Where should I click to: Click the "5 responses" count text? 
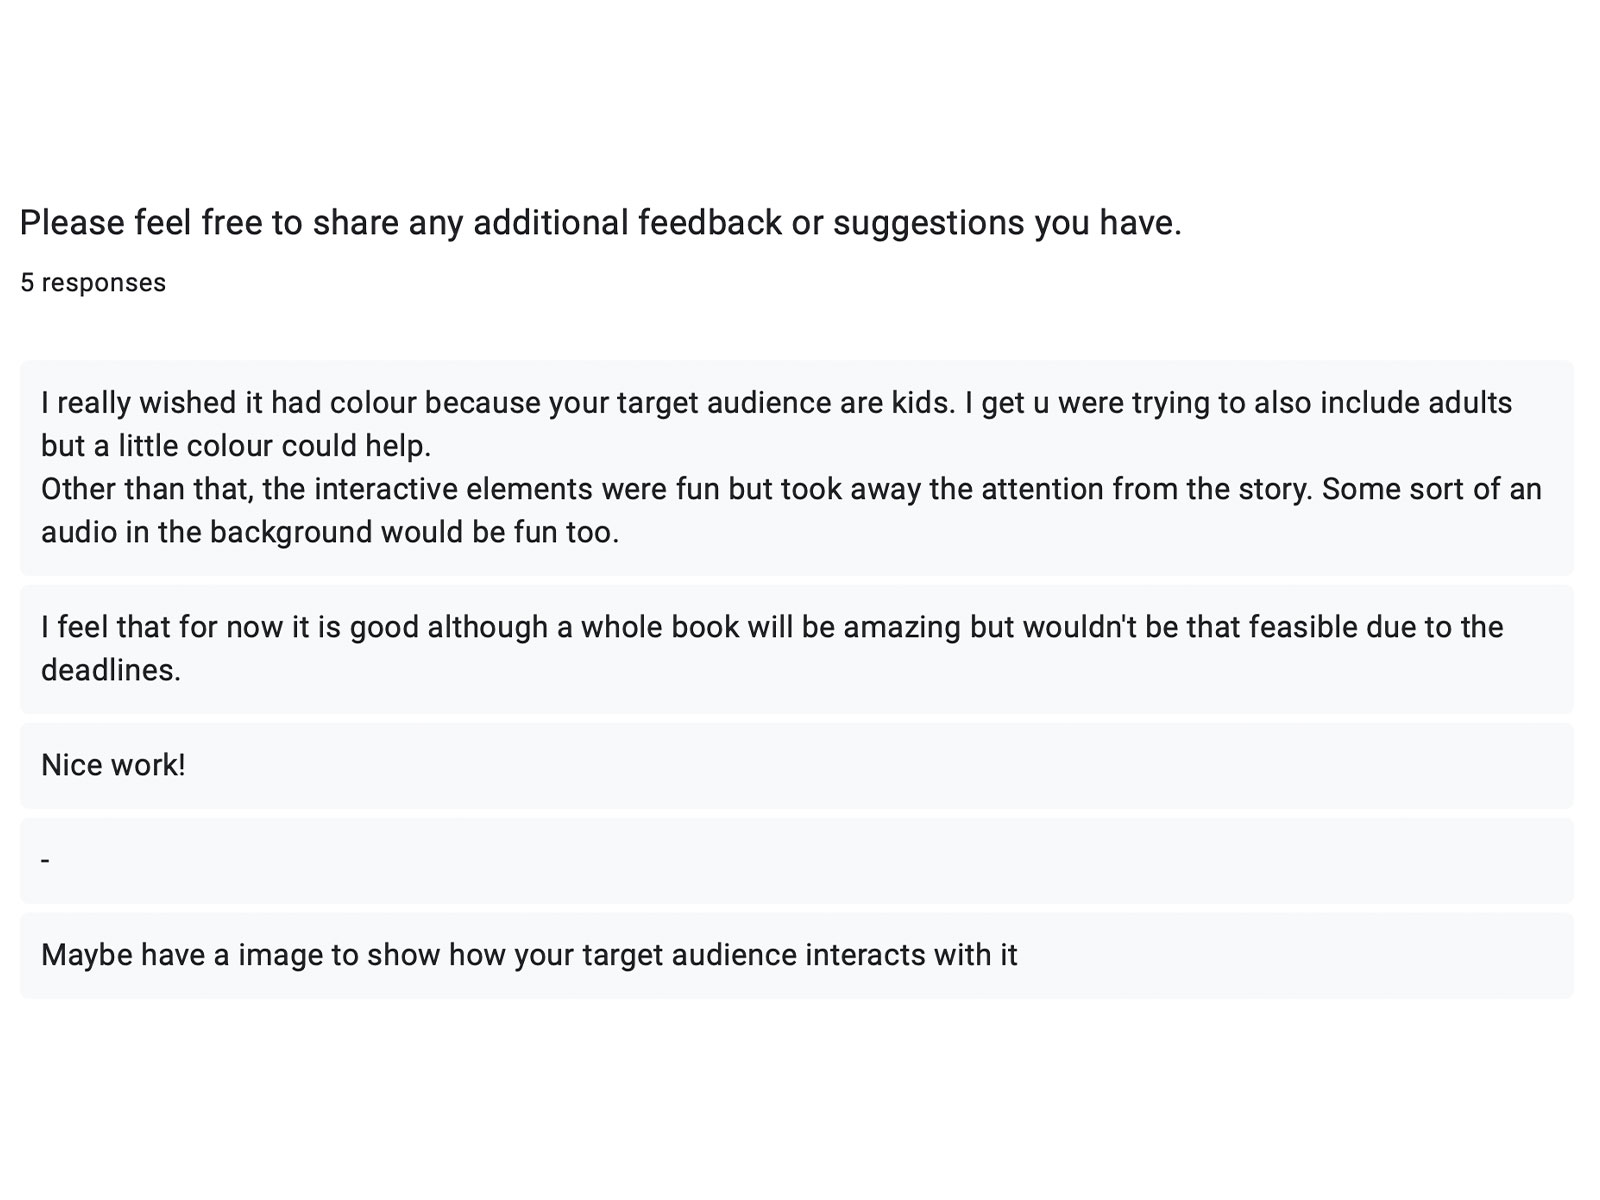point(93,283)
